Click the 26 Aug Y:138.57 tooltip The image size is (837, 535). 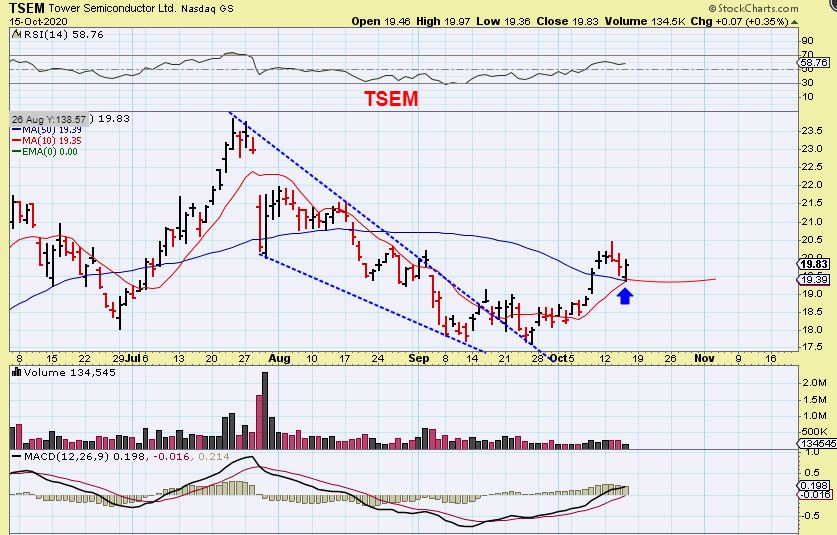[x=49, y=120]
